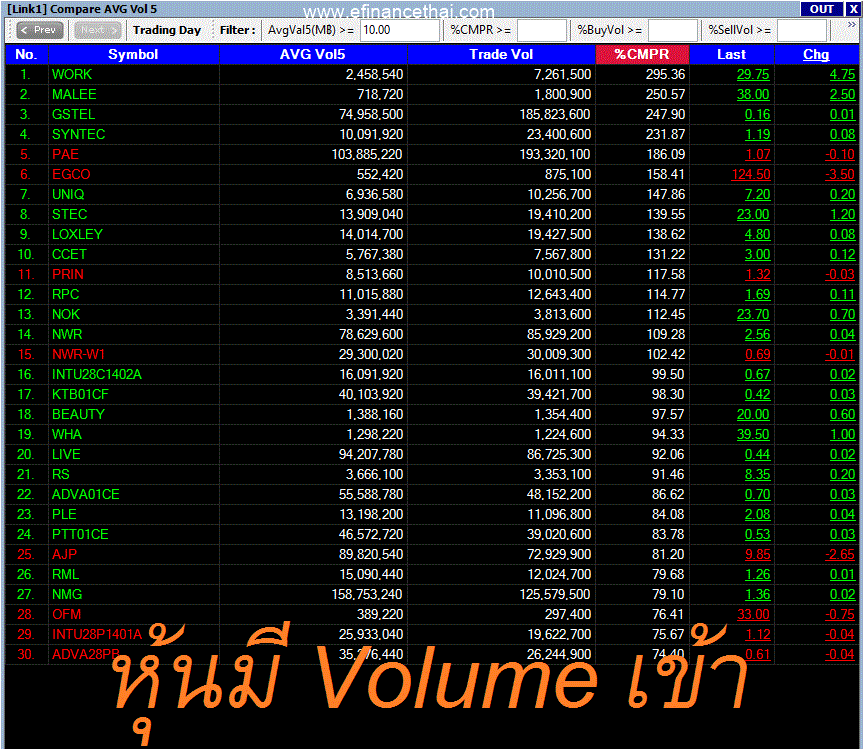This screenshot has height=749, width=863.
Task: Sort by the Last column header
Action: click(731, 54)
